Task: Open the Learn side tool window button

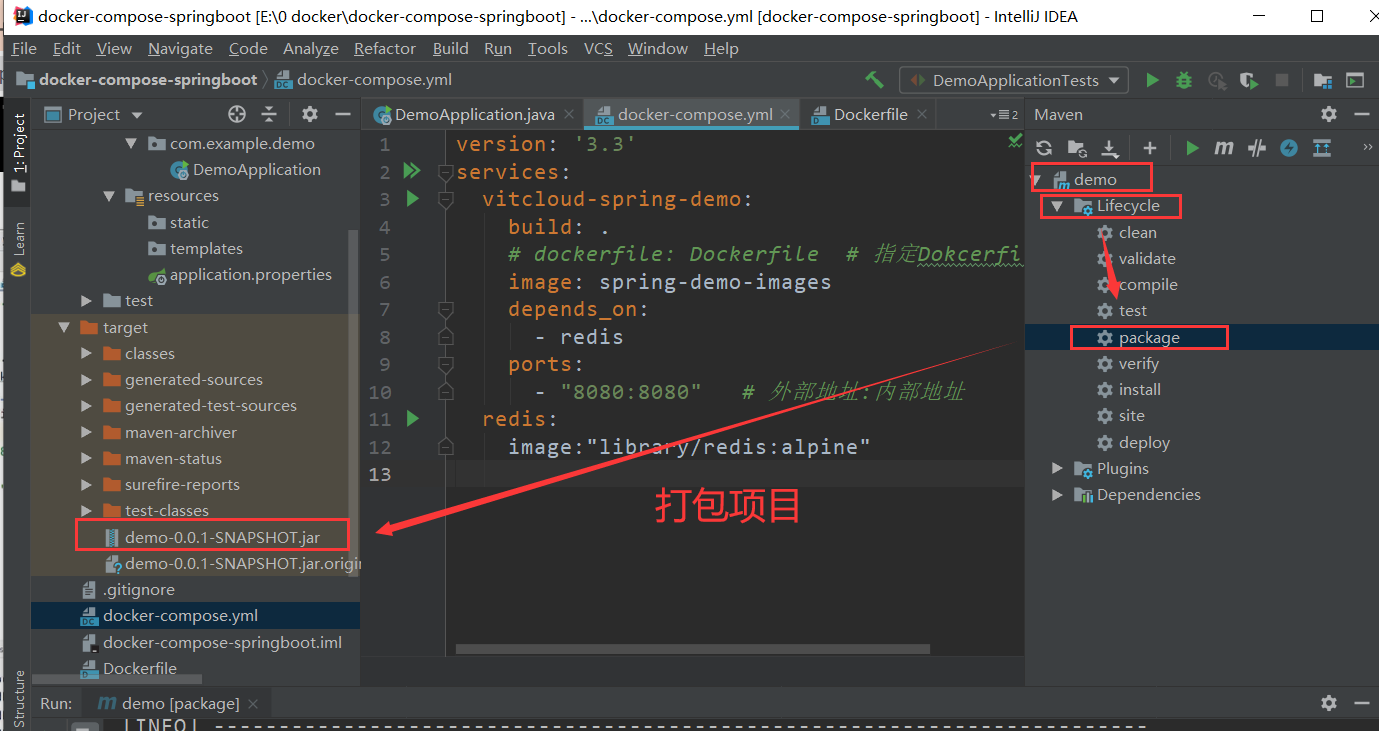Action: point(18,247)
